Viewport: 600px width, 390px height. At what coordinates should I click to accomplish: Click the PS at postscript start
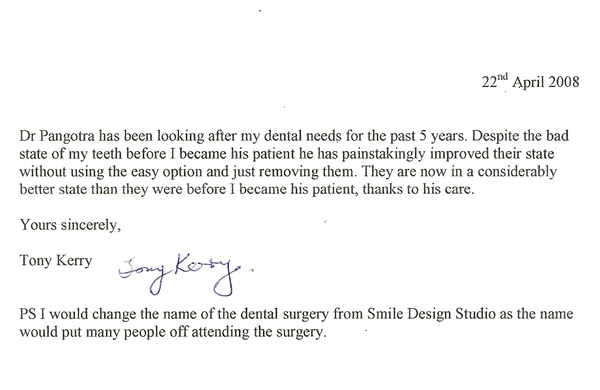click(x=28, y=314)
